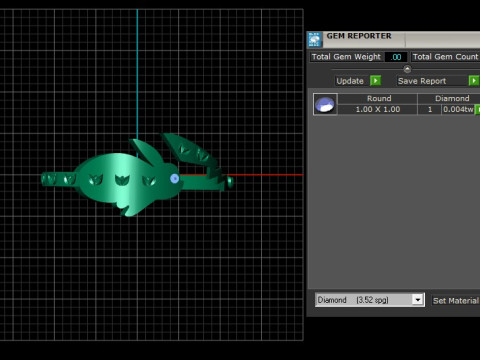Select the round gem thumbnail in report
Screen dimensions: 480x360
tap(325, 104)
